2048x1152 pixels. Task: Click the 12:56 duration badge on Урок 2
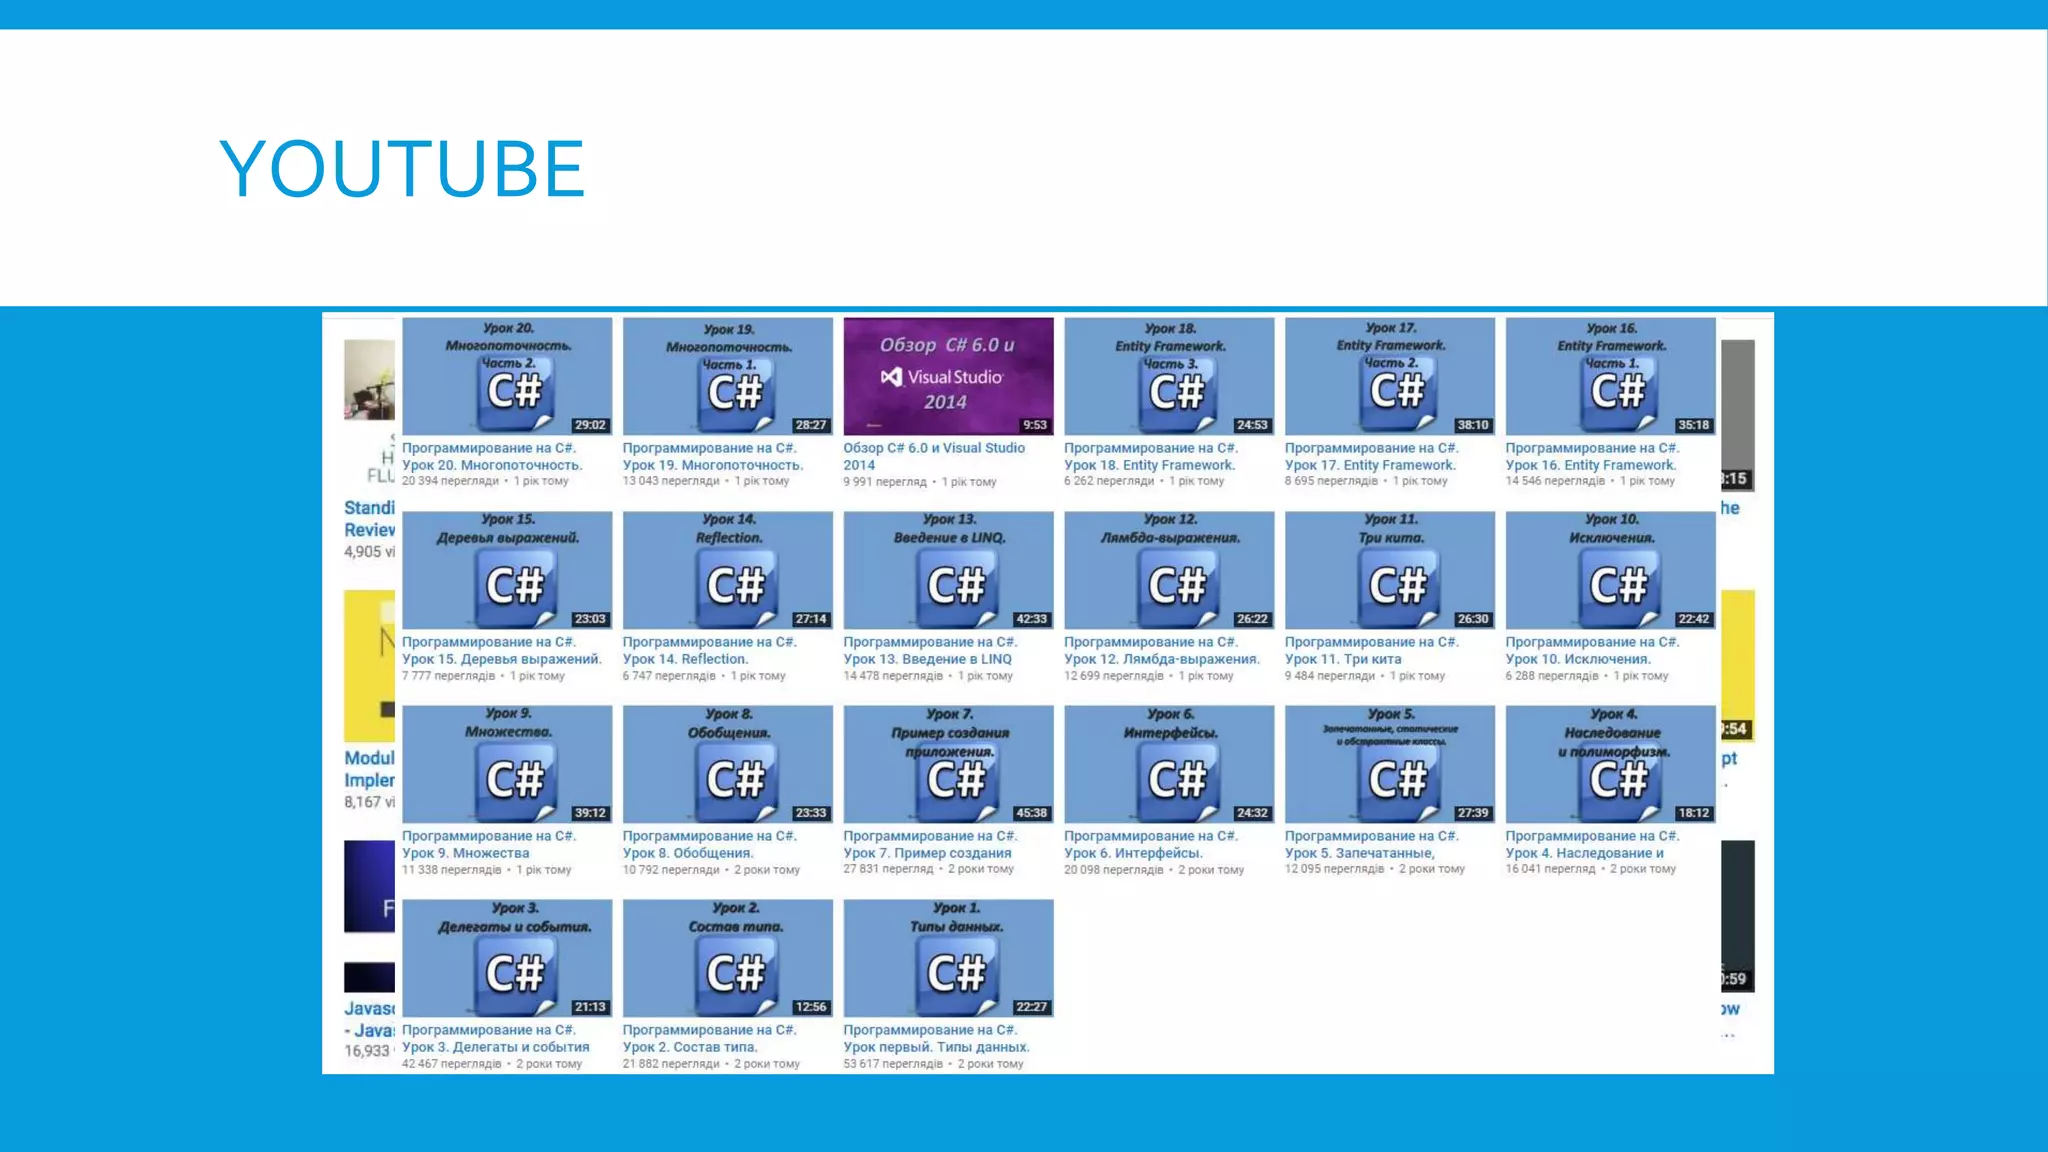[810, 1007]
